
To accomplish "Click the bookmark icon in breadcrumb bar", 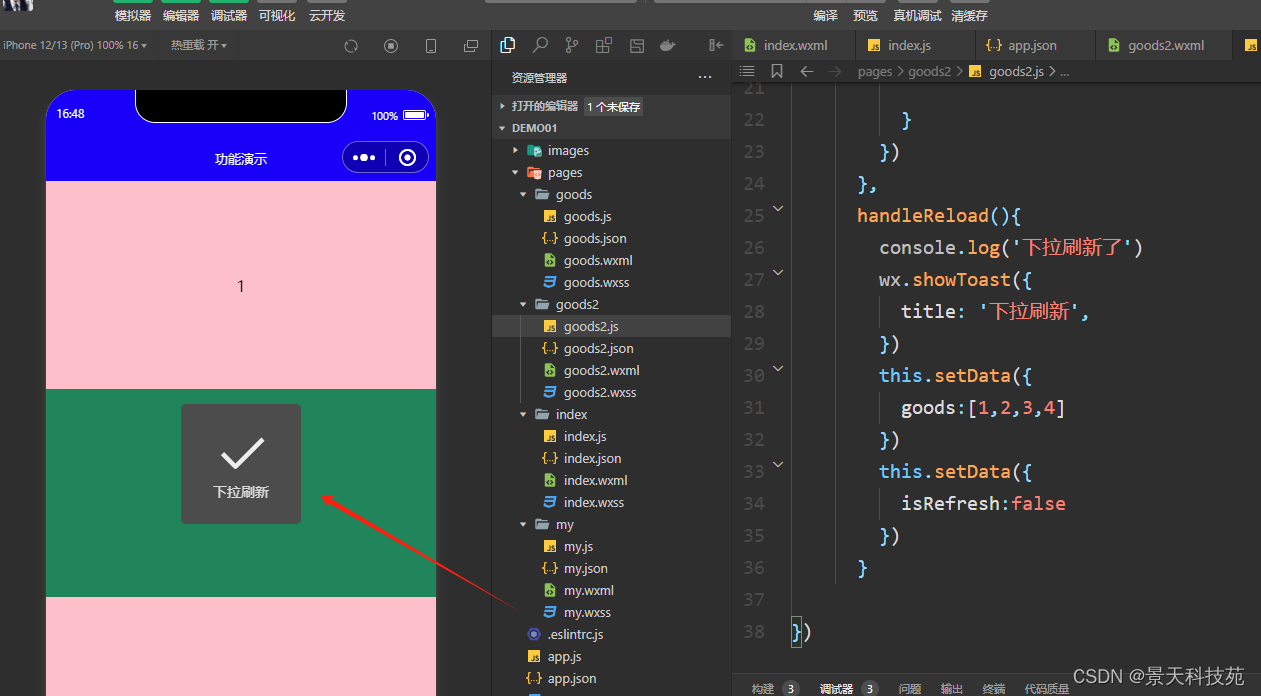I will (777, 71).
